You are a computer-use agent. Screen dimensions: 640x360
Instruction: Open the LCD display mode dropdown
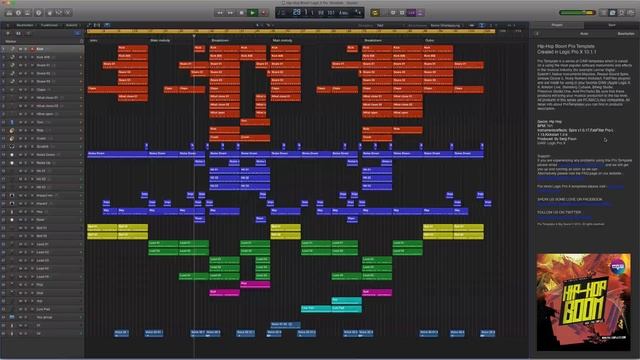(x=358, y=13)
